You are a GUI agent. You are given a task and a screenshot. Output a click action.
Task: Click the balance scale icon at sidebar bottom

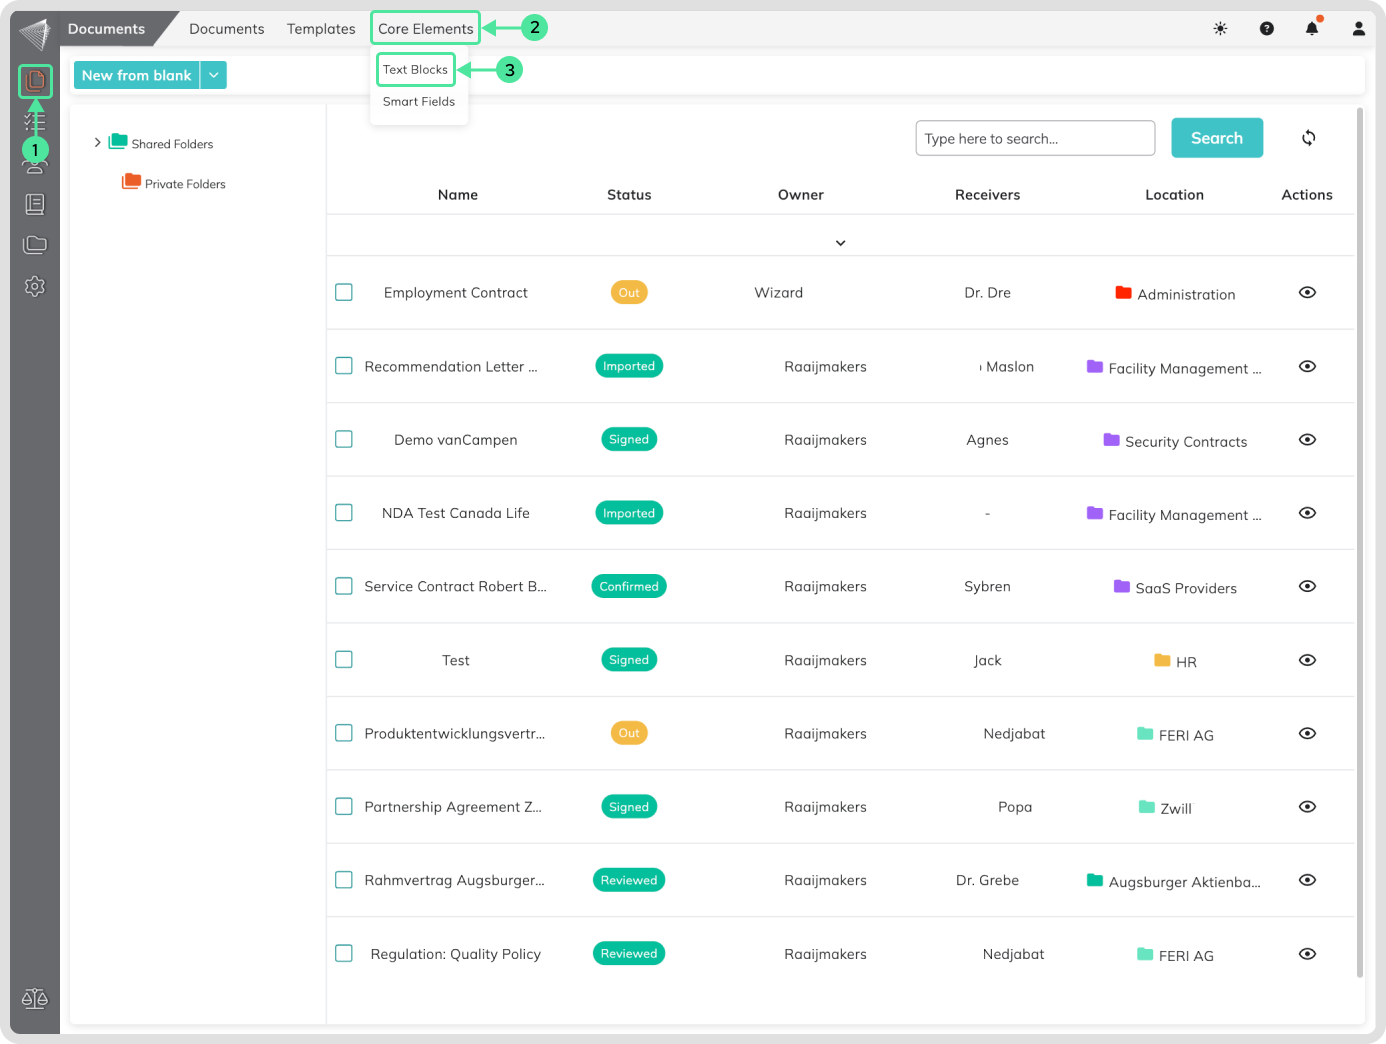tap(35, 998)
